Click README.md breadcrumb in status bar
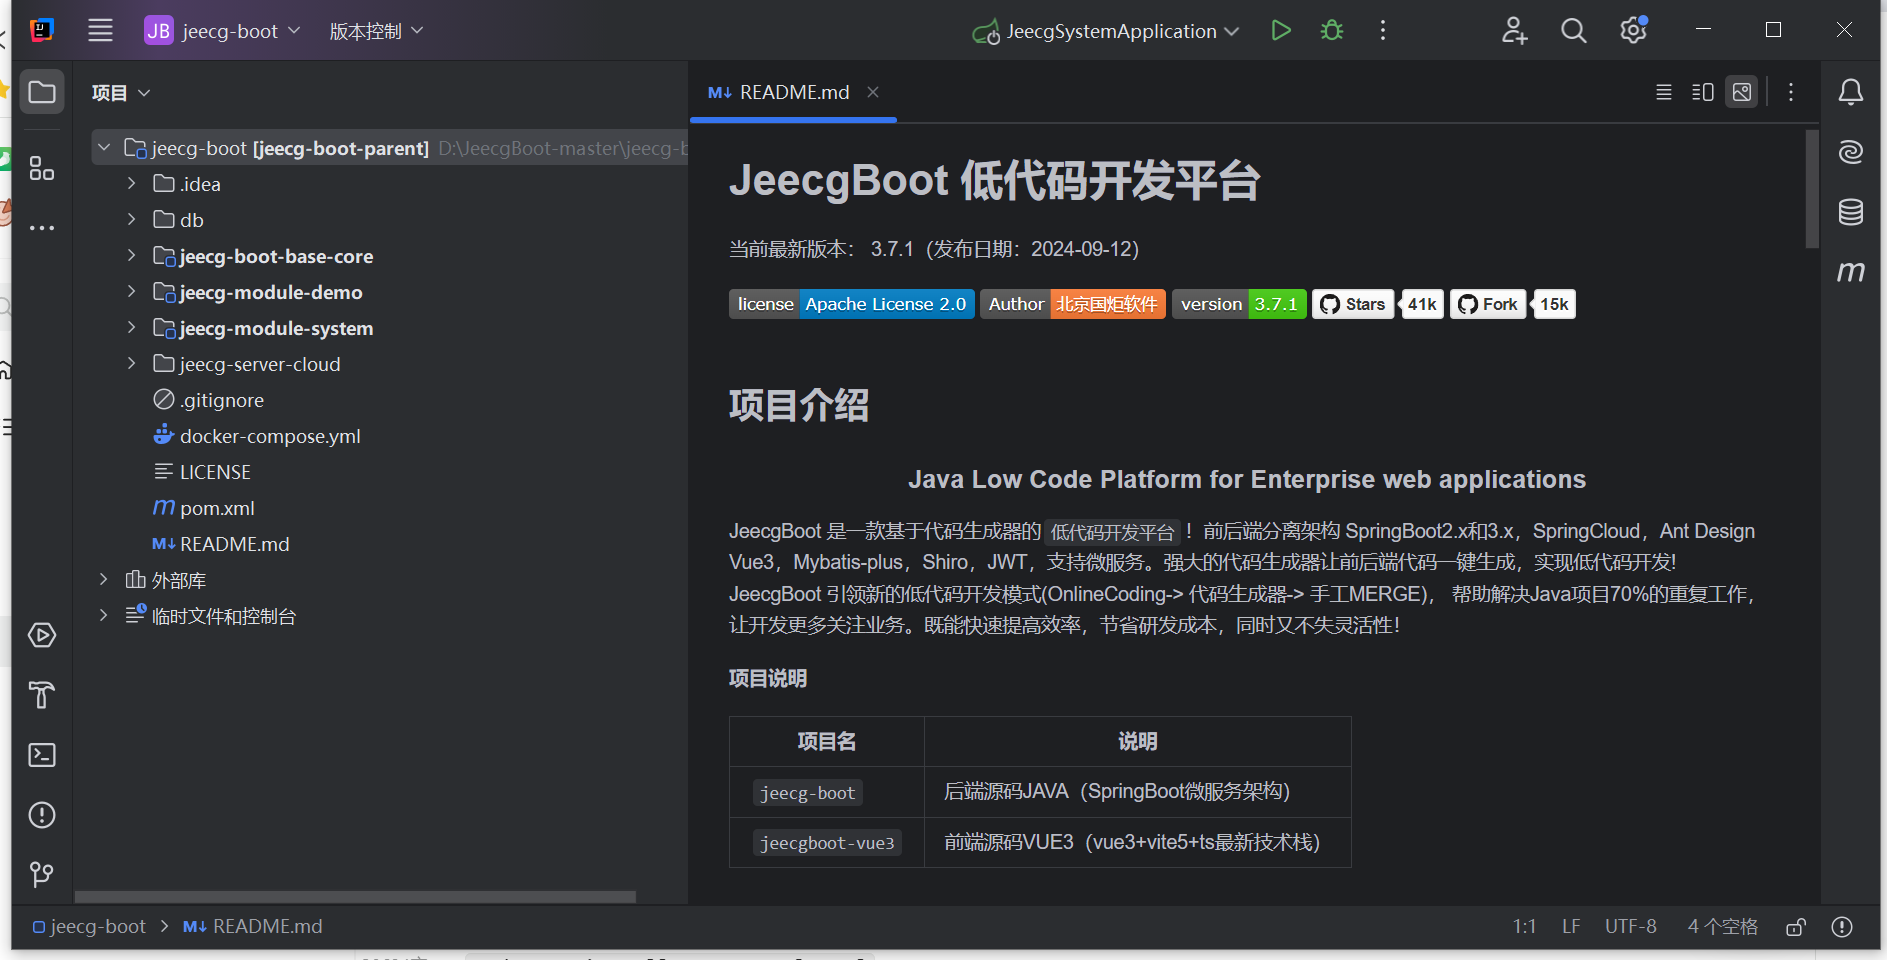The image size is (1887, 960). [x=253, y=927]
